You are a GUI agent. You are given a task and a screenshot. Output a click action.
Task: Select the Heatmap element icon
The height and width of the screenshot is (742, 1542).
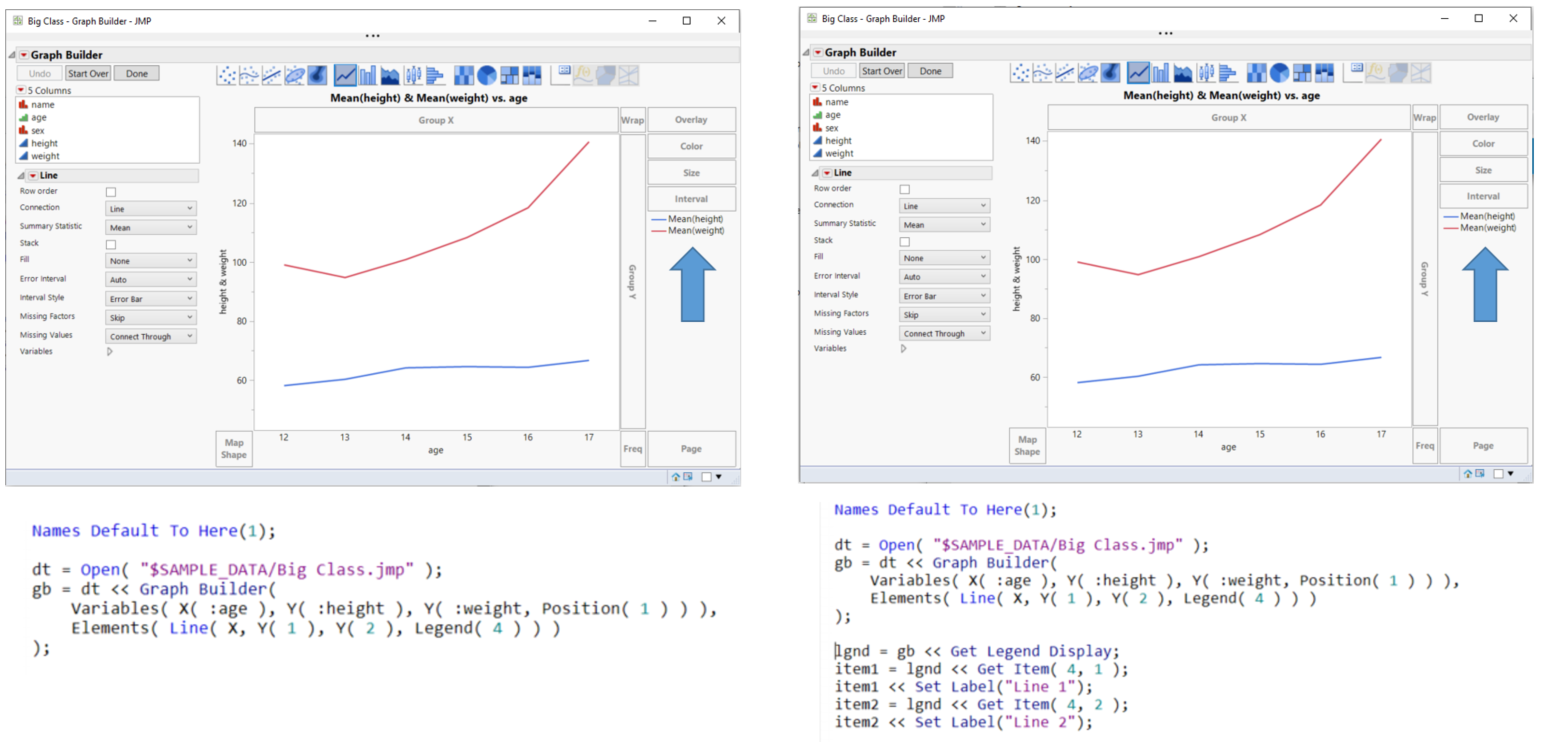(463, 74)
